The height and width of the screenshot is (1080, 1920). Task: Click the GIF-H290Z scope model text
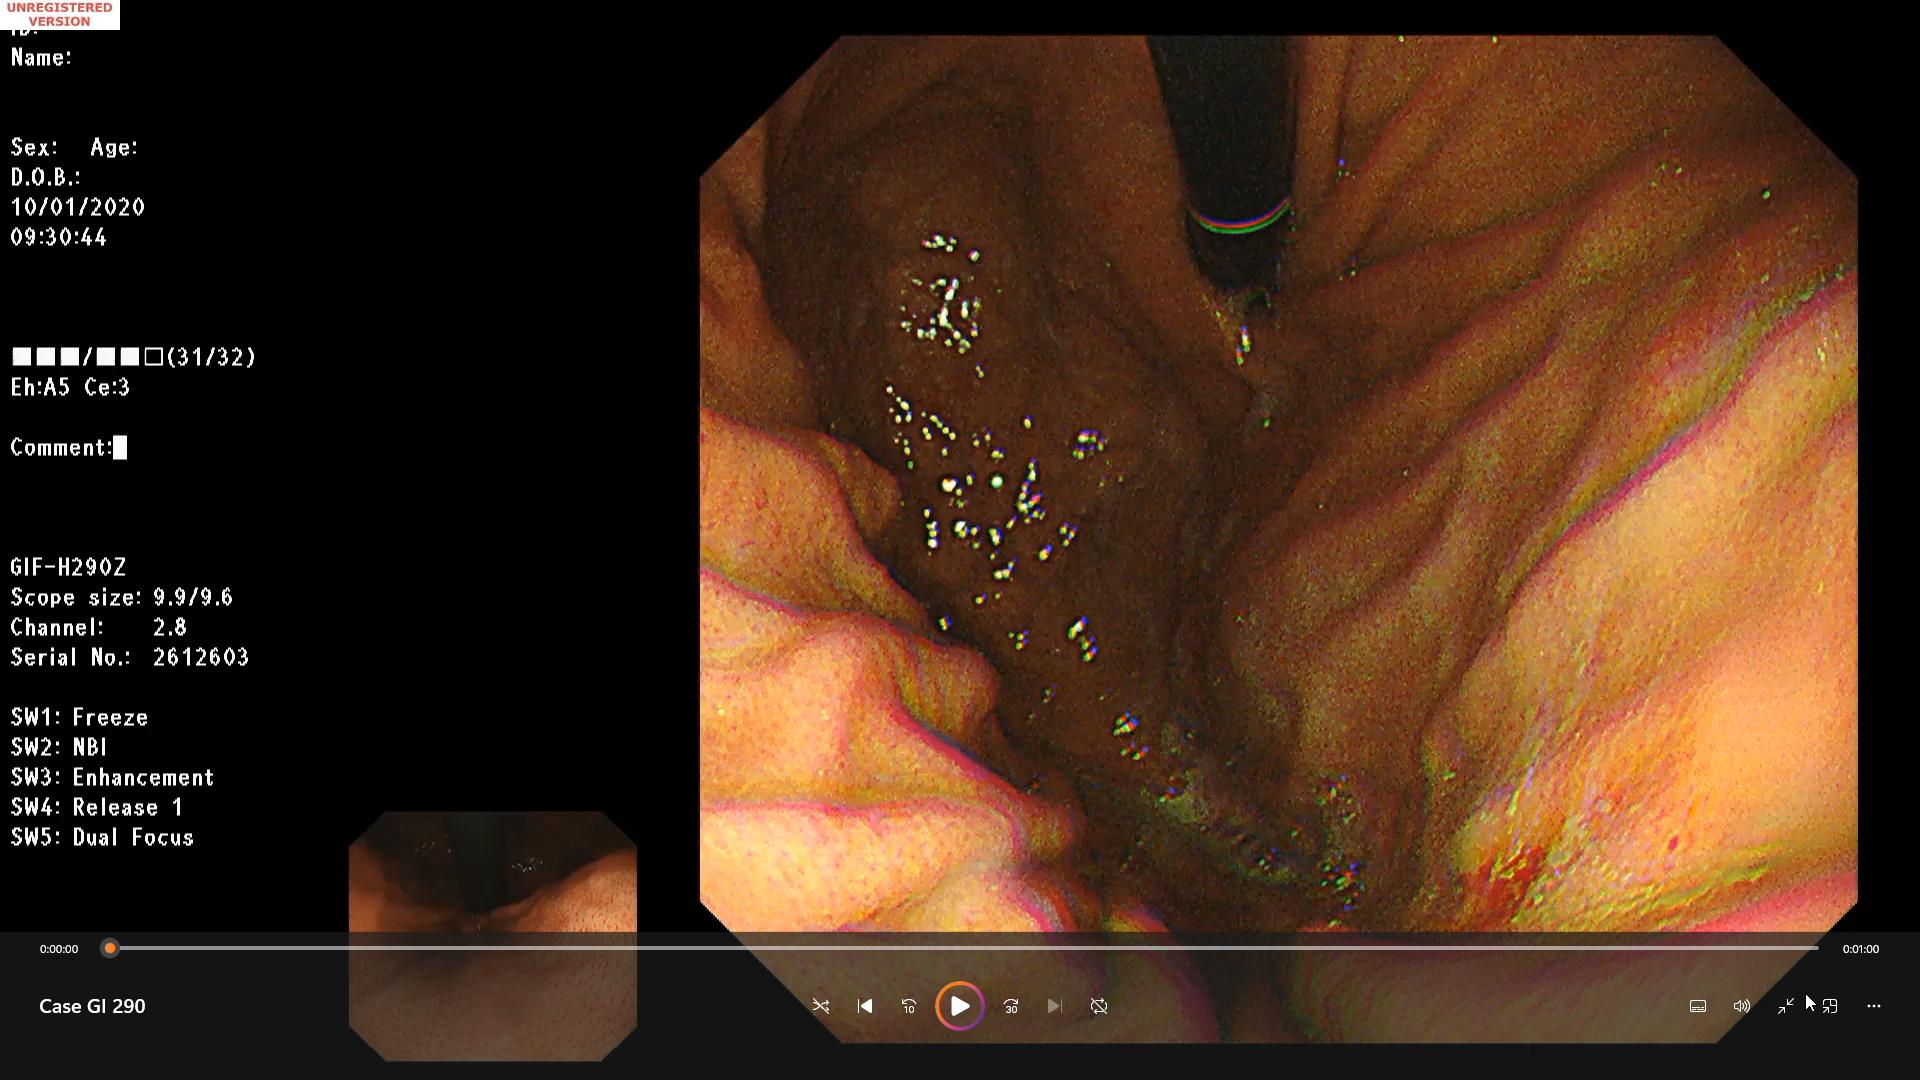point(68,567)
